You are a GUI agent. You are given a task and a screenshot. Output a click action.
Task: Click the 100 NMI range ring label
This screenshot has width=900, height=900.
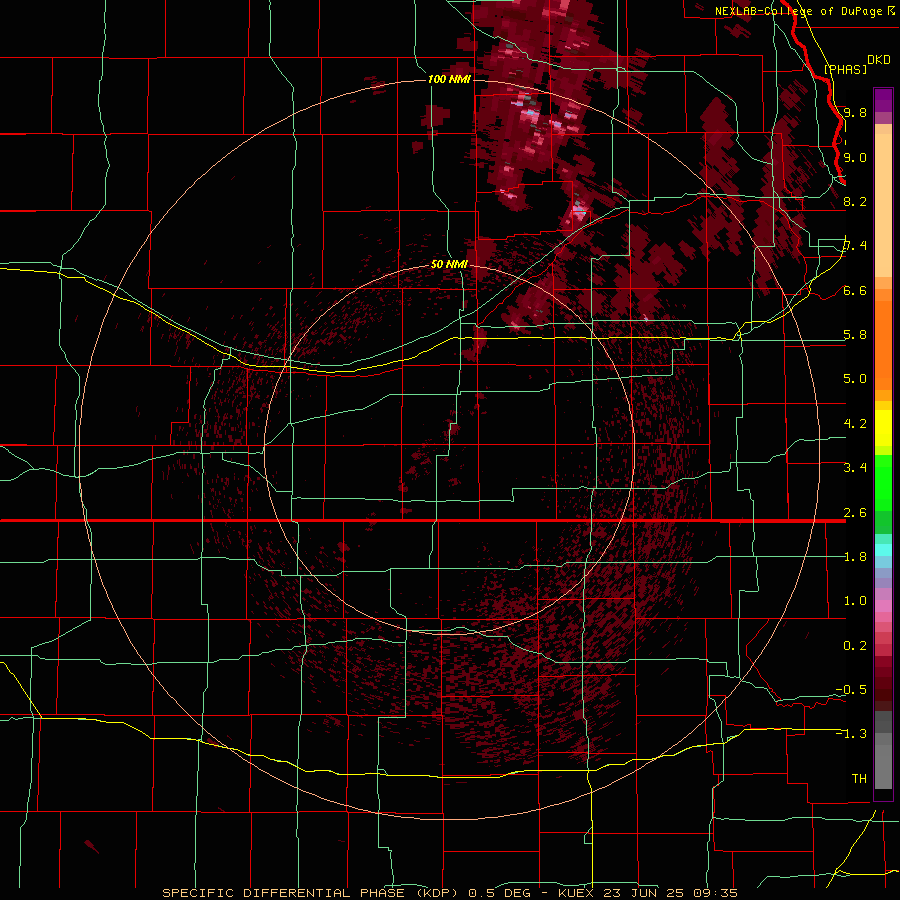(449, 79)
